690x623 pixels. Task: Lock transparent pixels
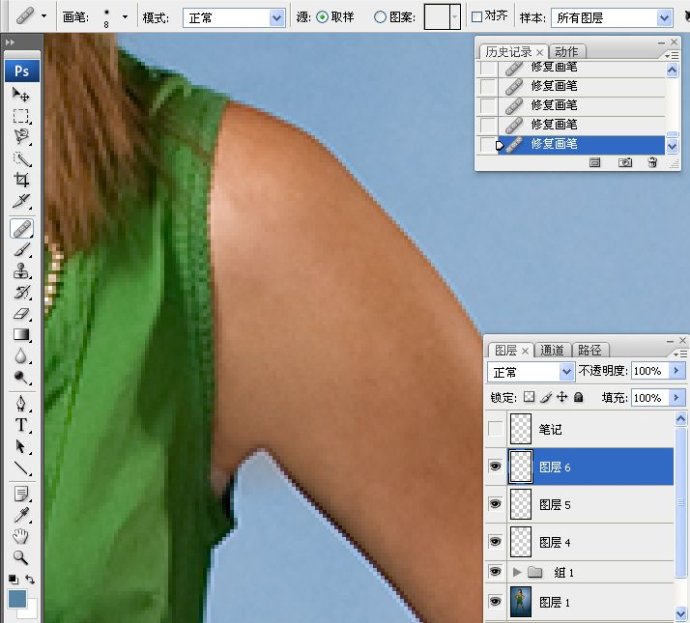point(529,397)
